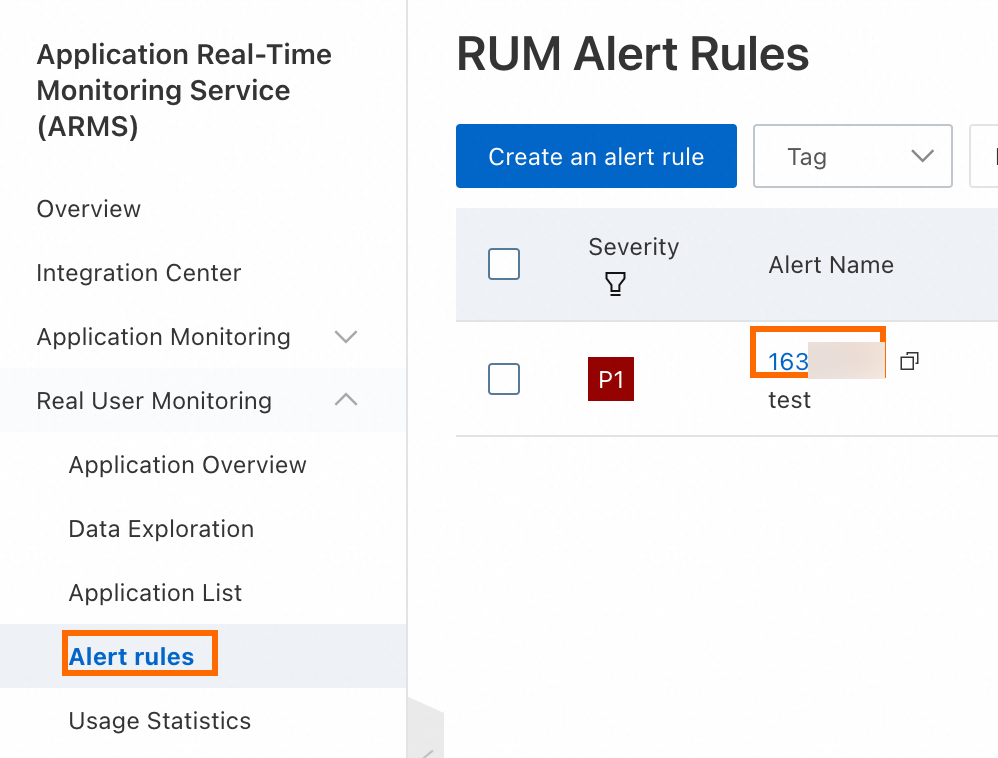Open Usage Statistics page

pyautogui.click(x=160, y=721)
